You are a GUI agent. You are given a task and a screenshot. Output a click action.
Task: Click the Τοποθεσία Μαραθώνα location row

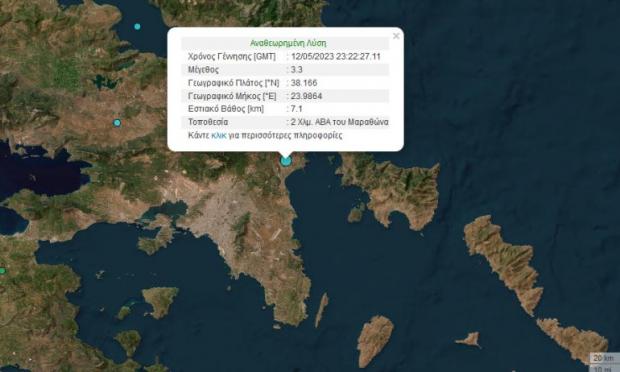(285, 122)
